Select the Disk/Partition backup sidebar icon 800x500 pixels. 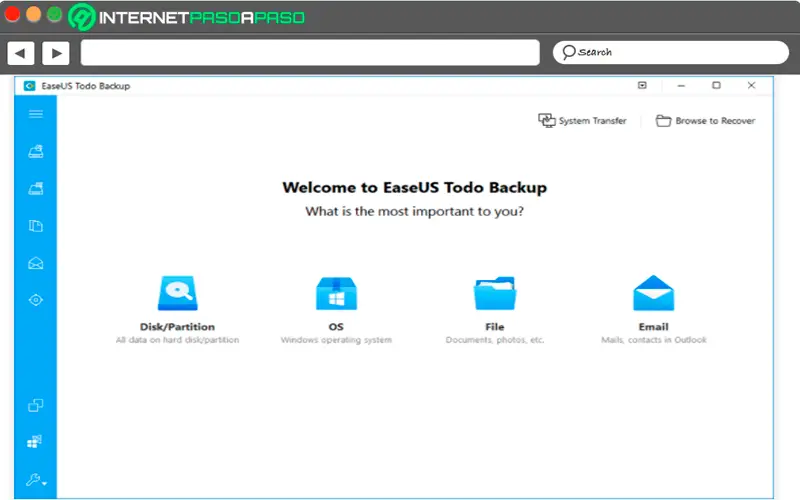click(36, 151)
